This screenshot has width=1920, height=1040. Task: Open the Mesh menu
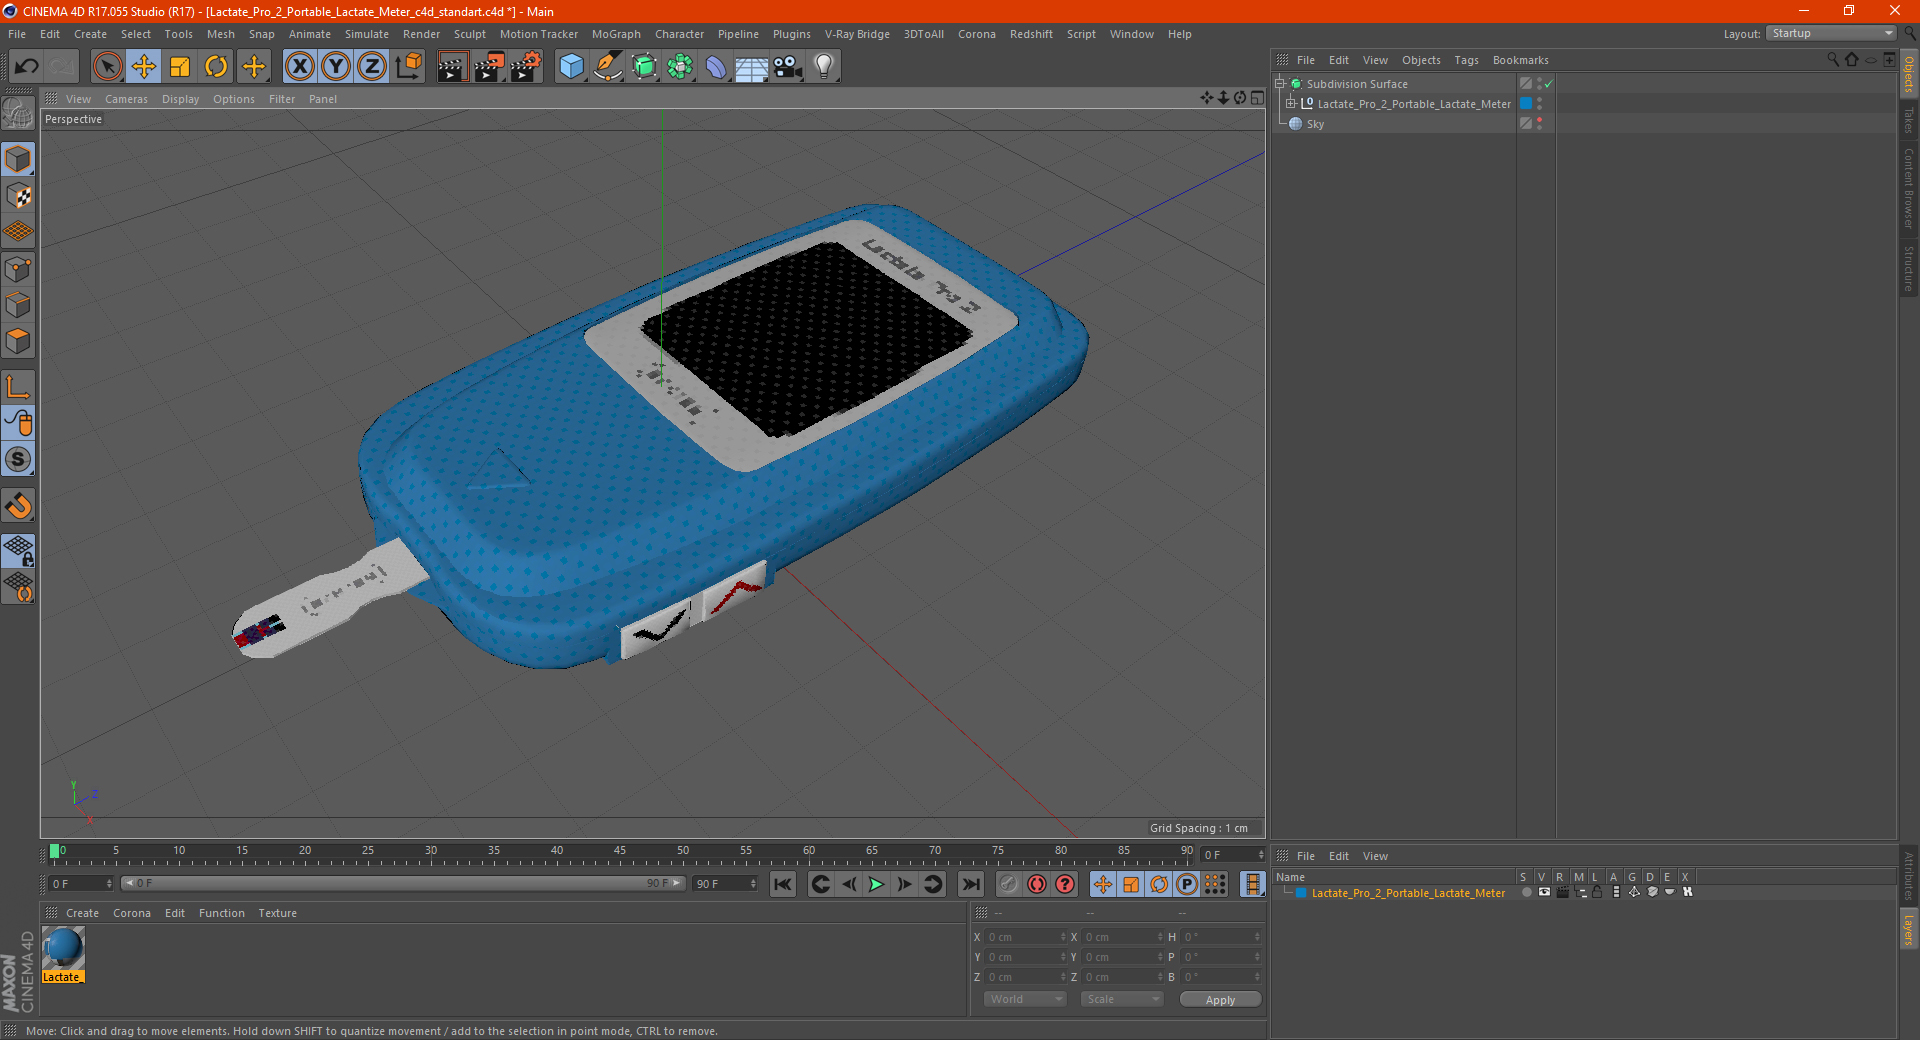(x=220, y=34)
